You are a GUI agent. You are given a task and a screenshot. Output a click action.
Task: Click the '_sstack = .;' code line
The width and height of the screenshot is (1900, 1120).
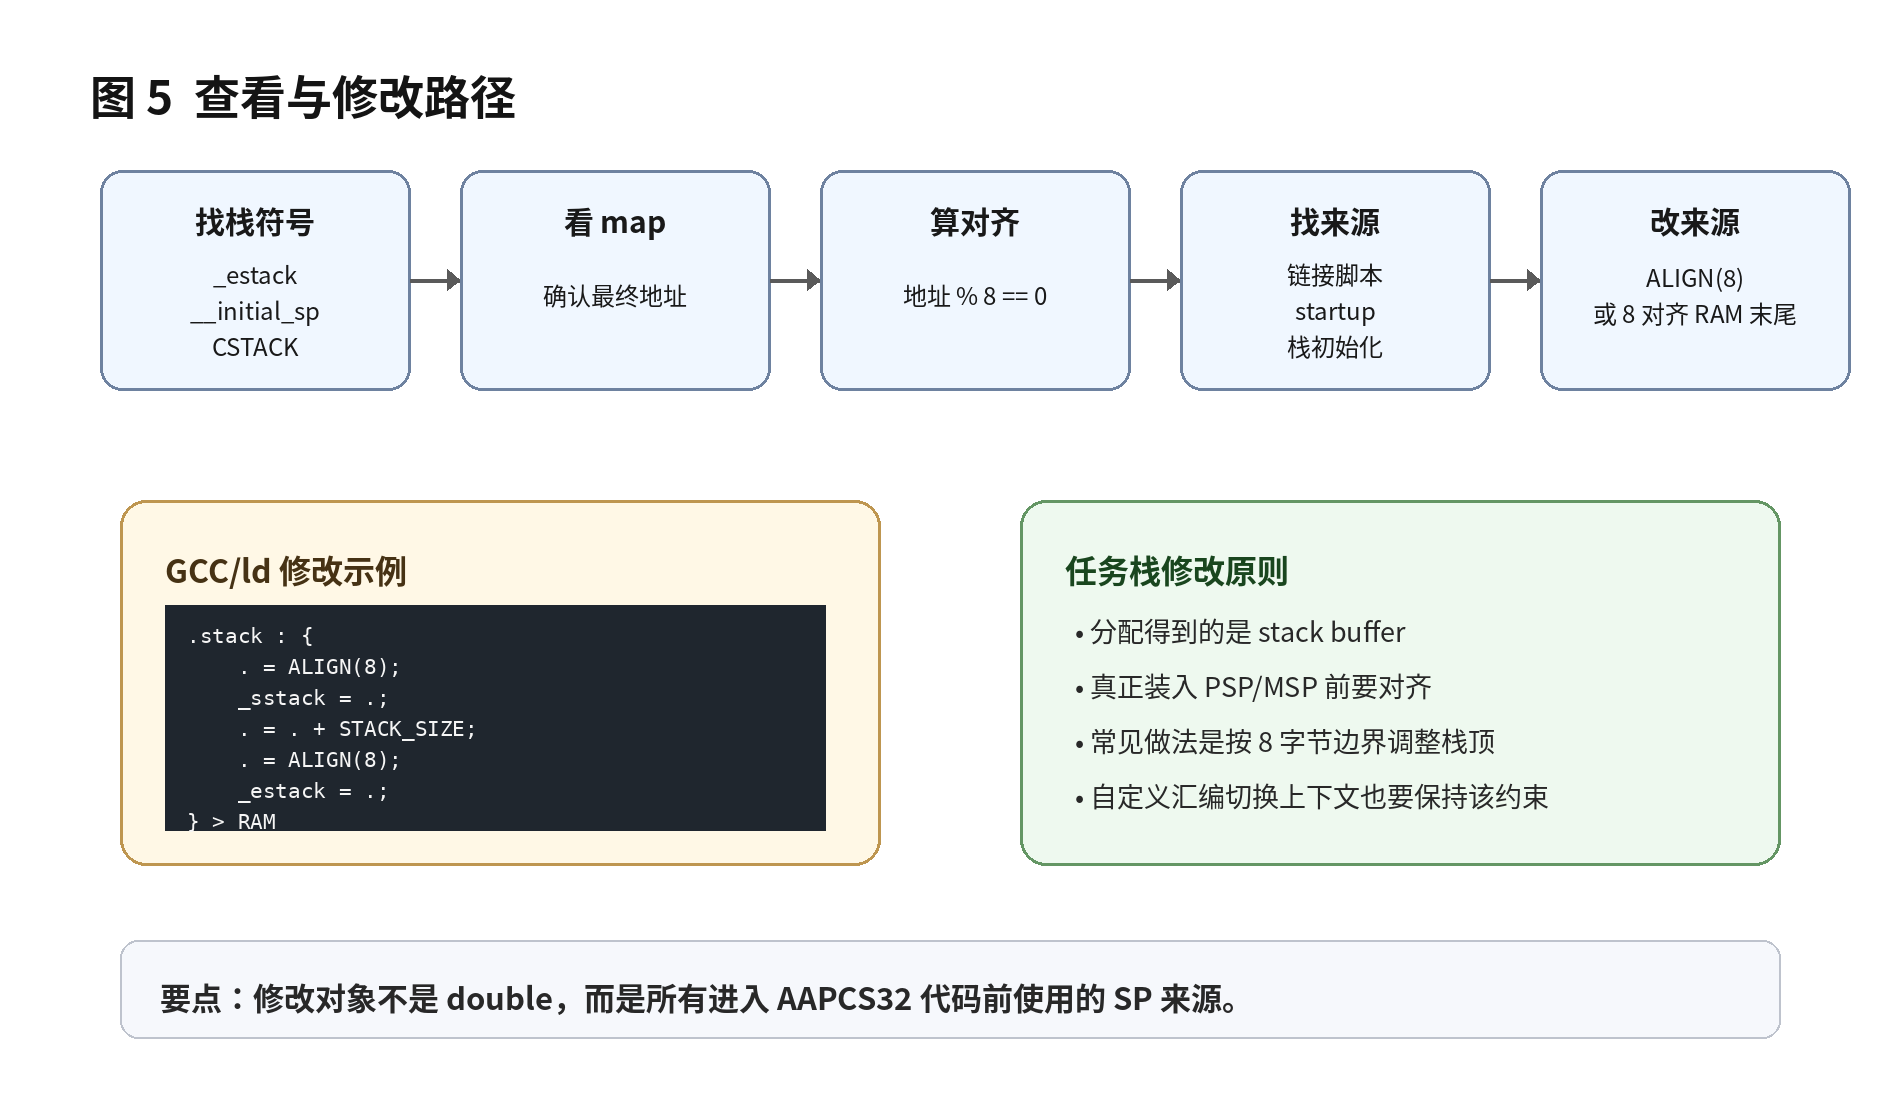313,698
